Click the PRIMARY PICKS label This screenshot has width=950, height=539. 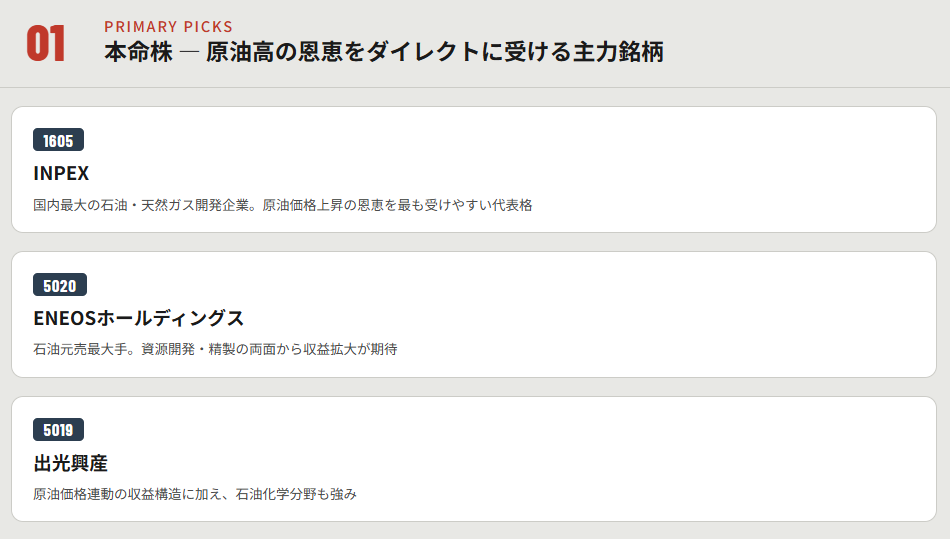point(168,26)
